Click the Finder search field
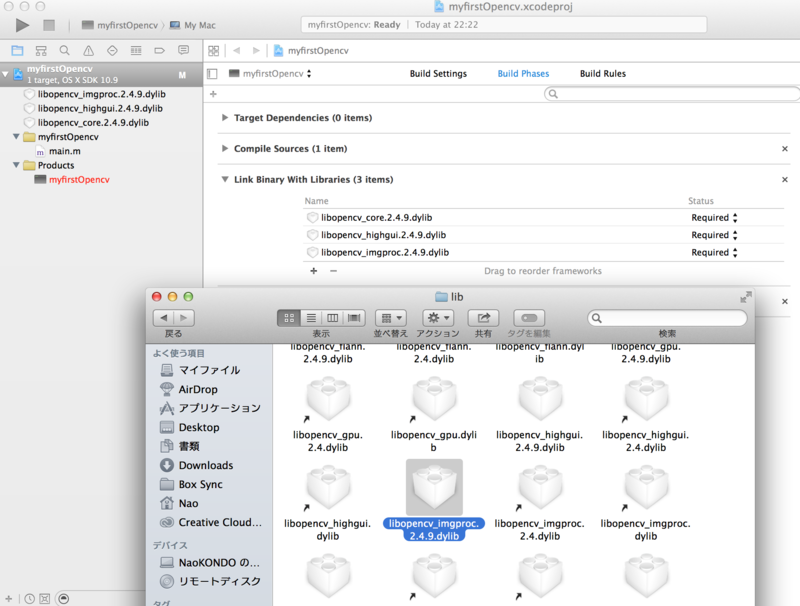 click(x=667, y=318)
